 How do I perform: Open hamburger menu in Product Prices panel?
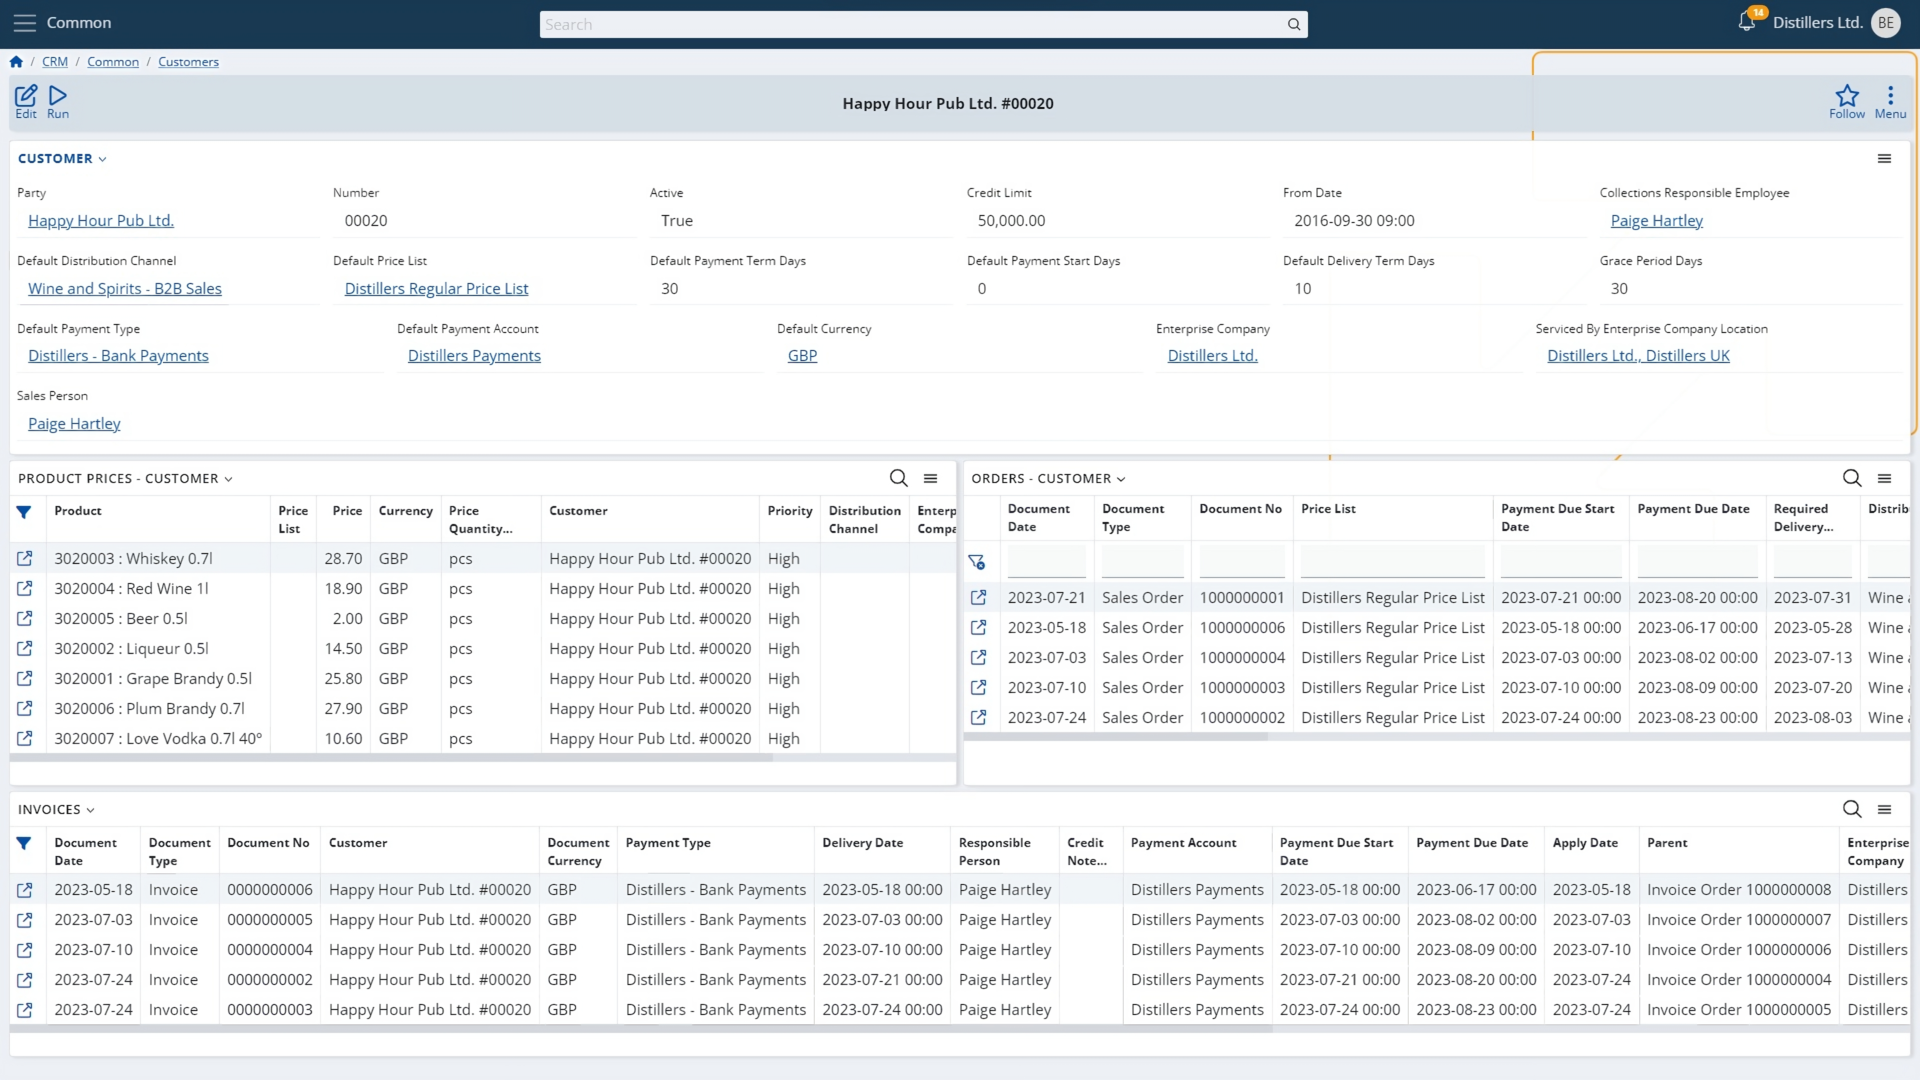click(930, 478)
